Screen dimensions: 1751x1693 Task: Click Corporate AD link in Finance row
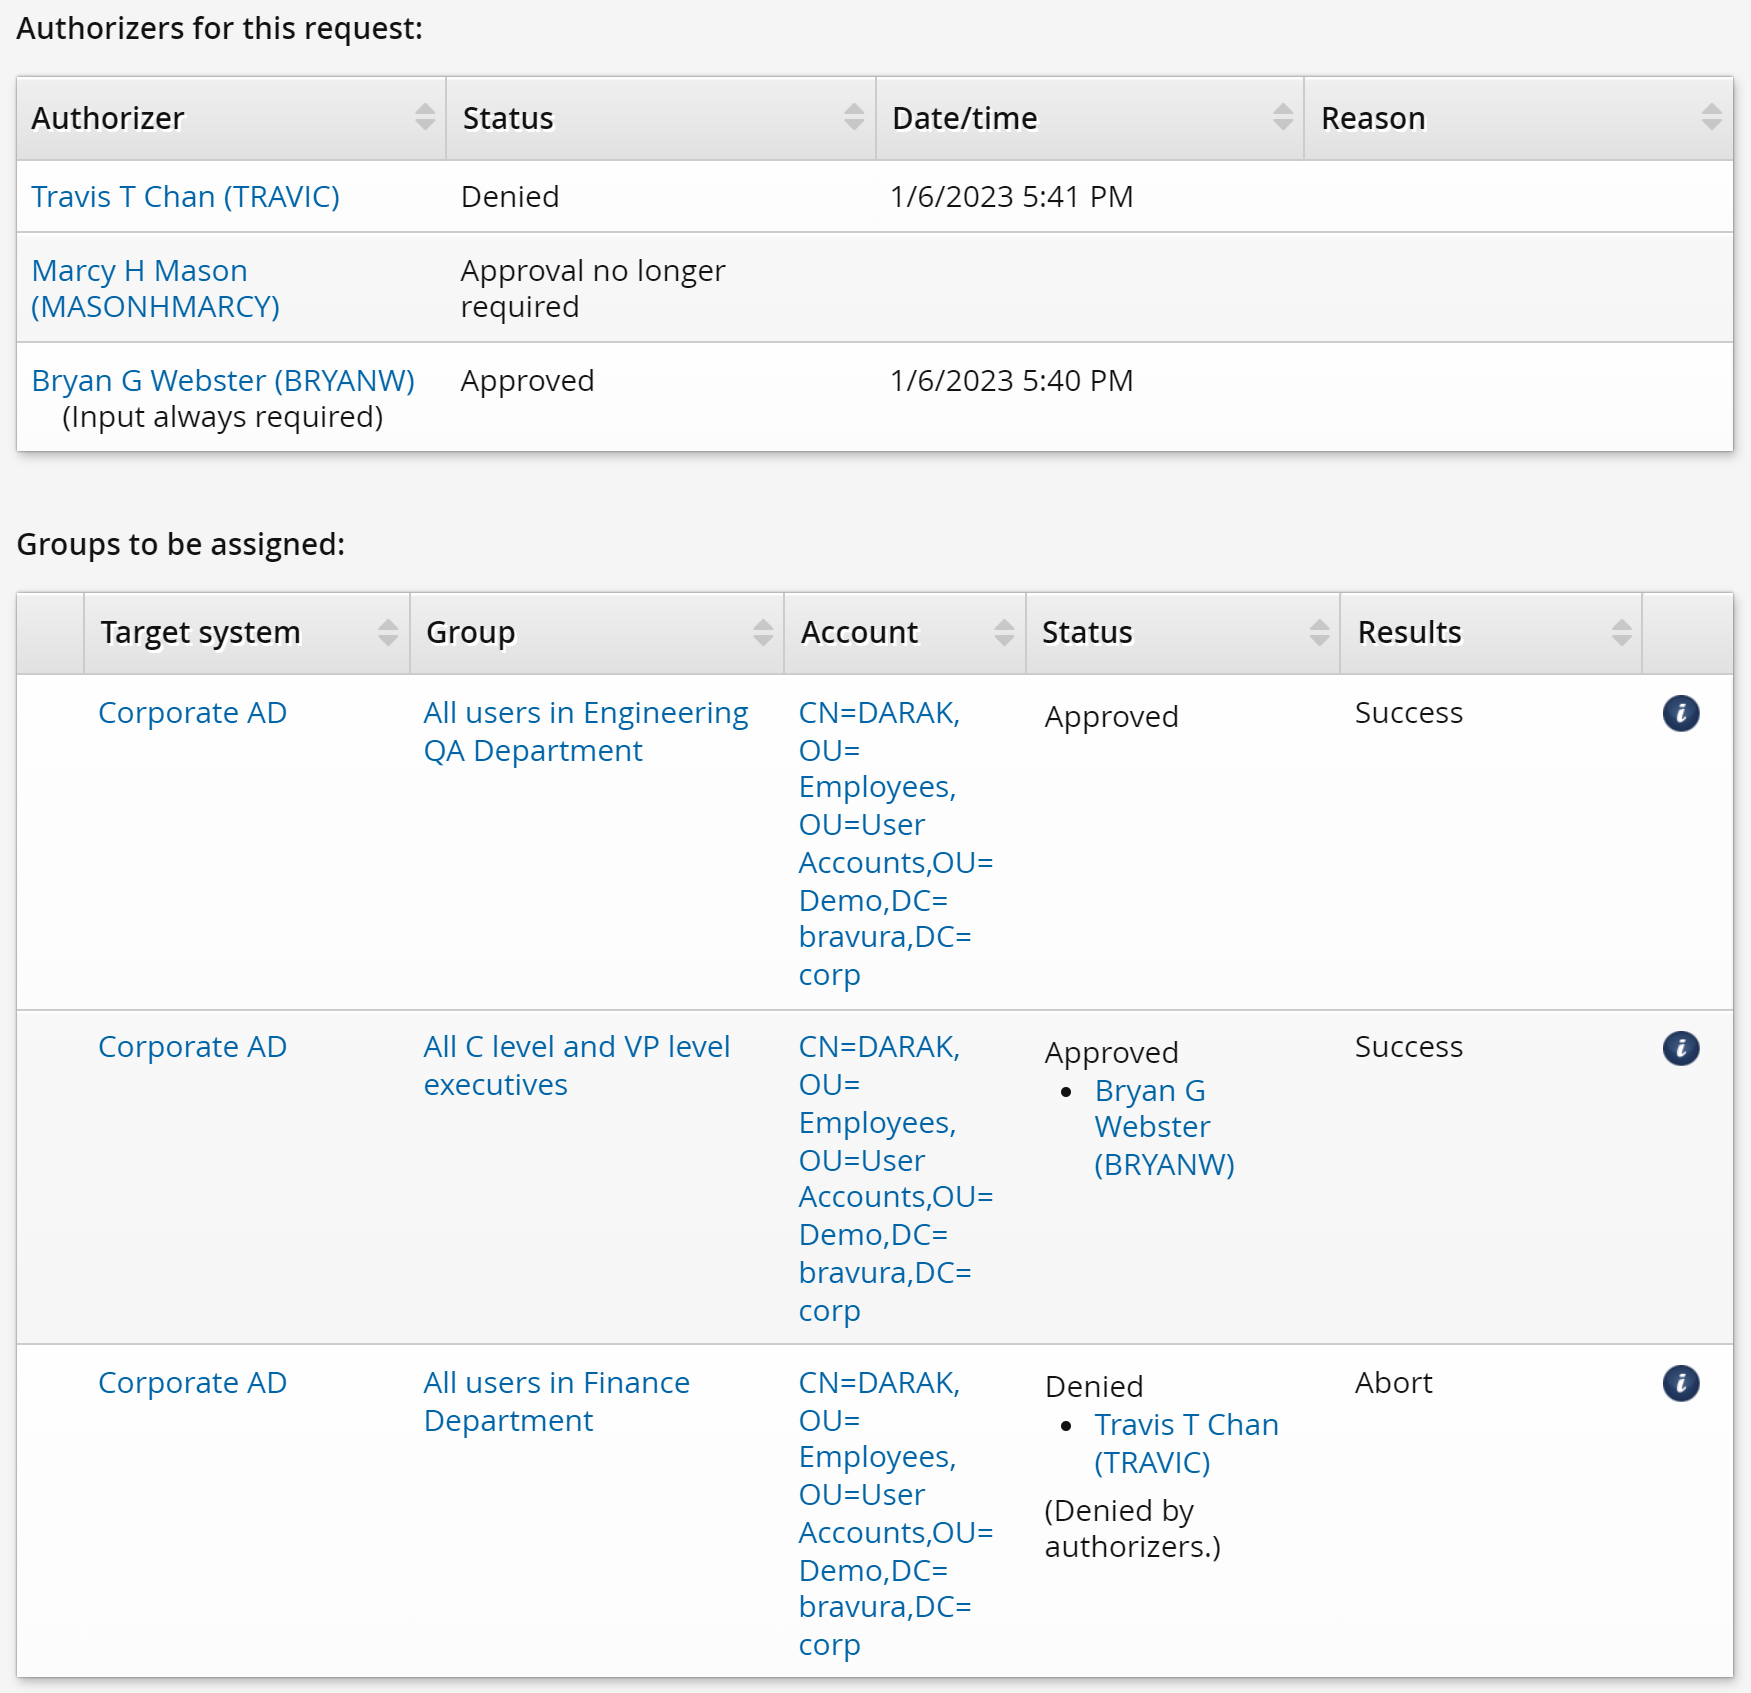coord(192,1383)
